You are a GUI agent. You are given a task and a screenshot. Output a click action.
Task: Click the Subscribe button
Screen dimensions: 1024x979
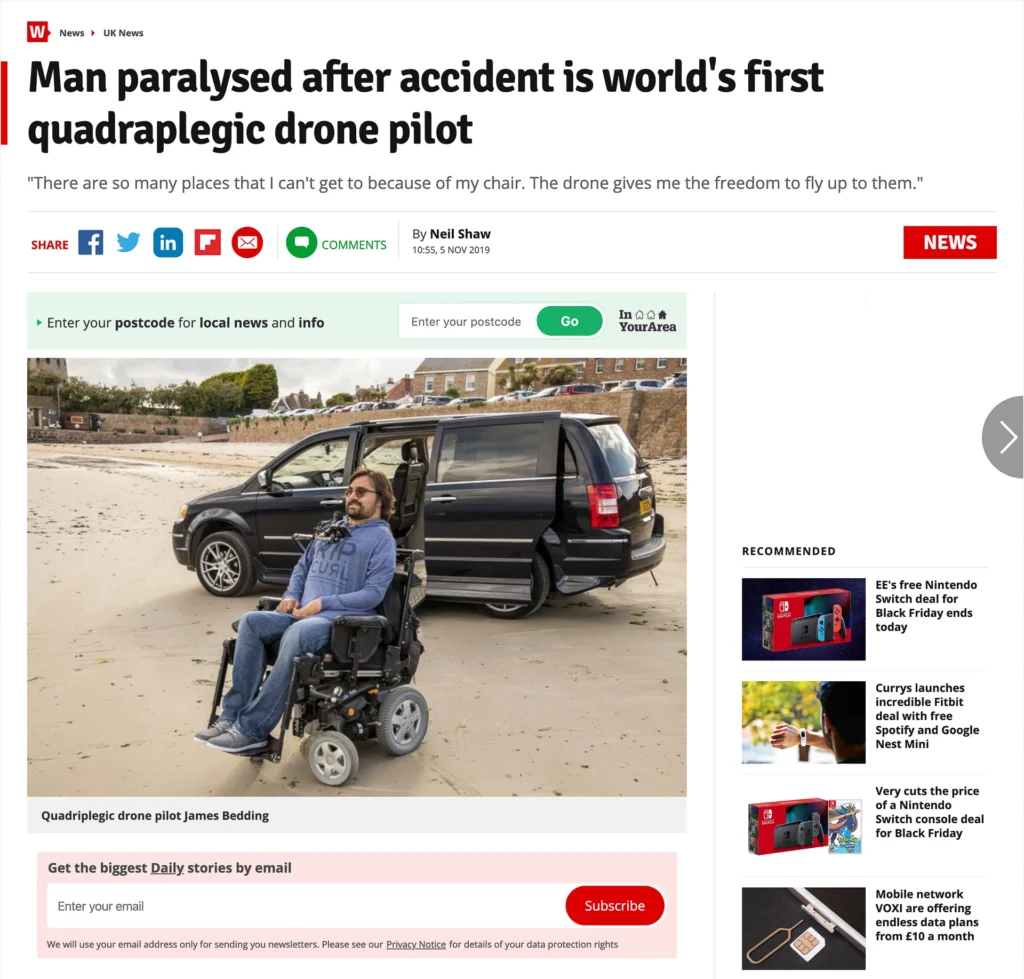[x=615, y=906]
